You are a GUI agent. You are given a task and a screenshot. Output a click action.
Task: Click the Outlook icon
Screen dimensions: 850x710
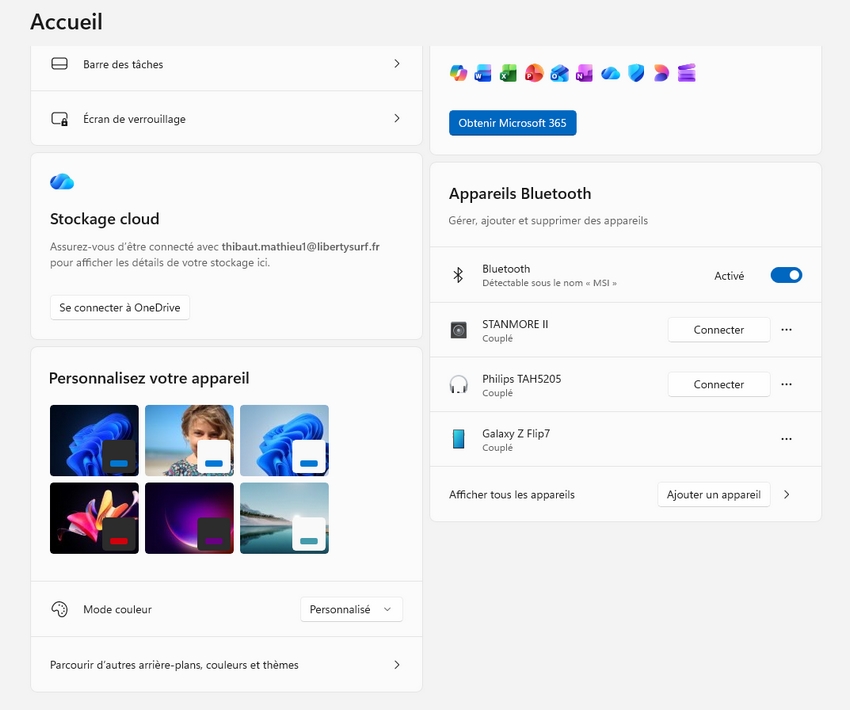[559, 73]
